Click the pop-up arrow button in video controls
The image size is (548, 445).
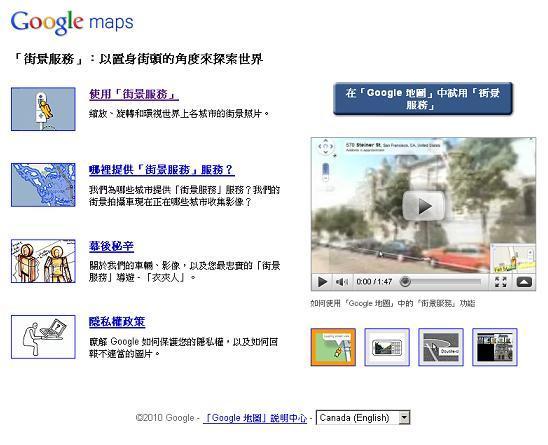[x=524, y=282]
